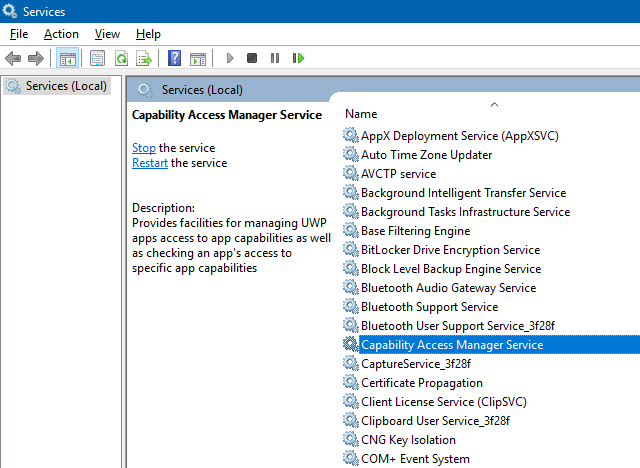
Task: Click the Stop Service square icon
Action: (252, 58)
